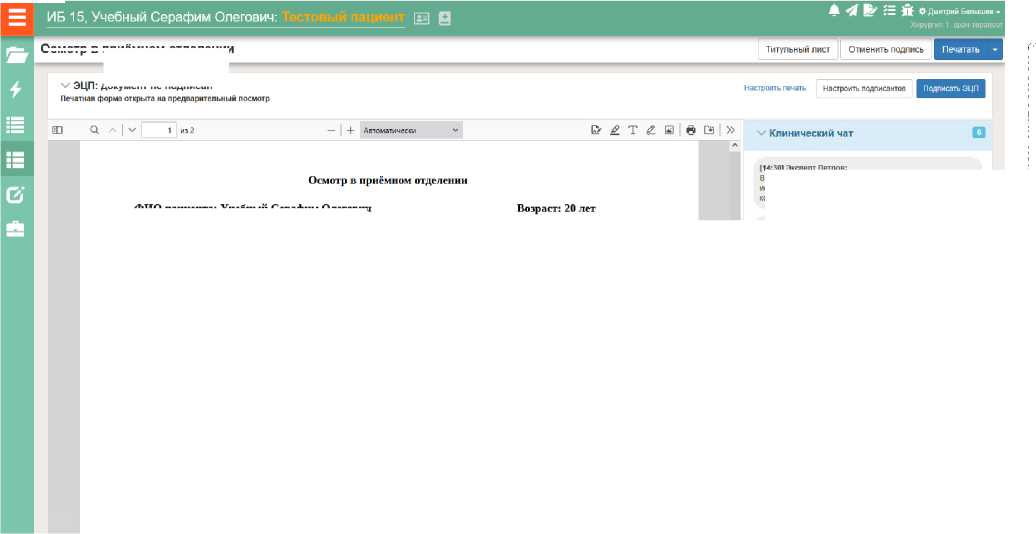The image size is (1036, 534).
Task: Toggle the PDF viewer sidebar
Action: (x=57, y=130)
